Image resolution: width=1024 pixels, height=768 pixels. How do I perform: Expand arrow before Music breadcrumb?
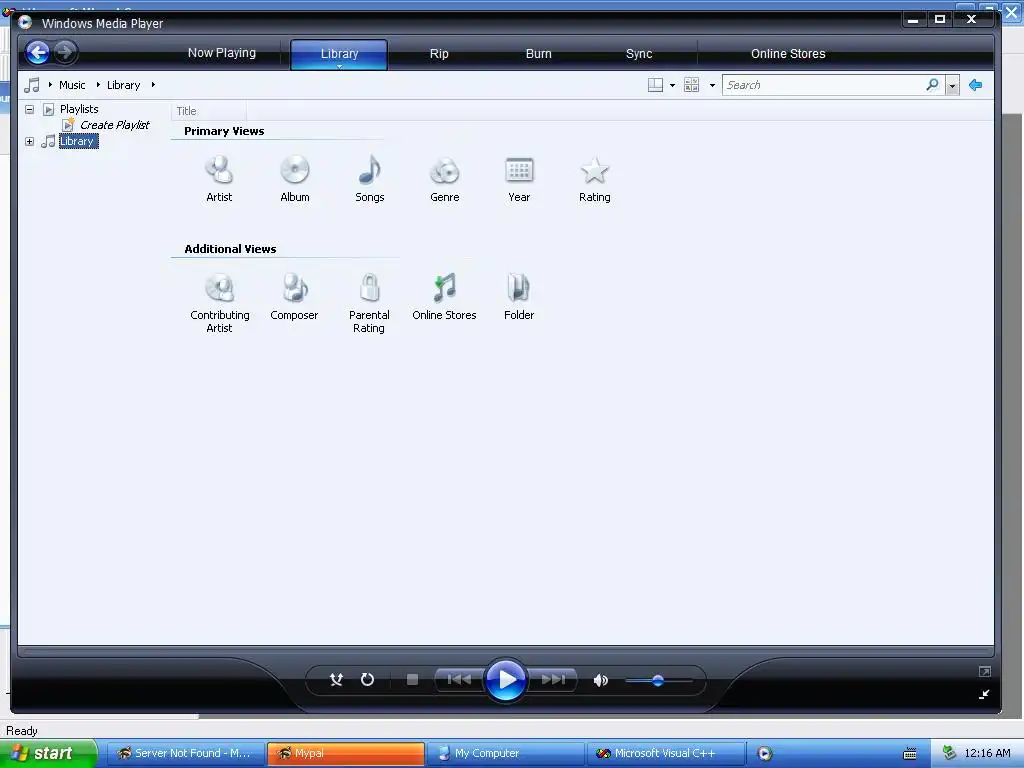(50, 85)
